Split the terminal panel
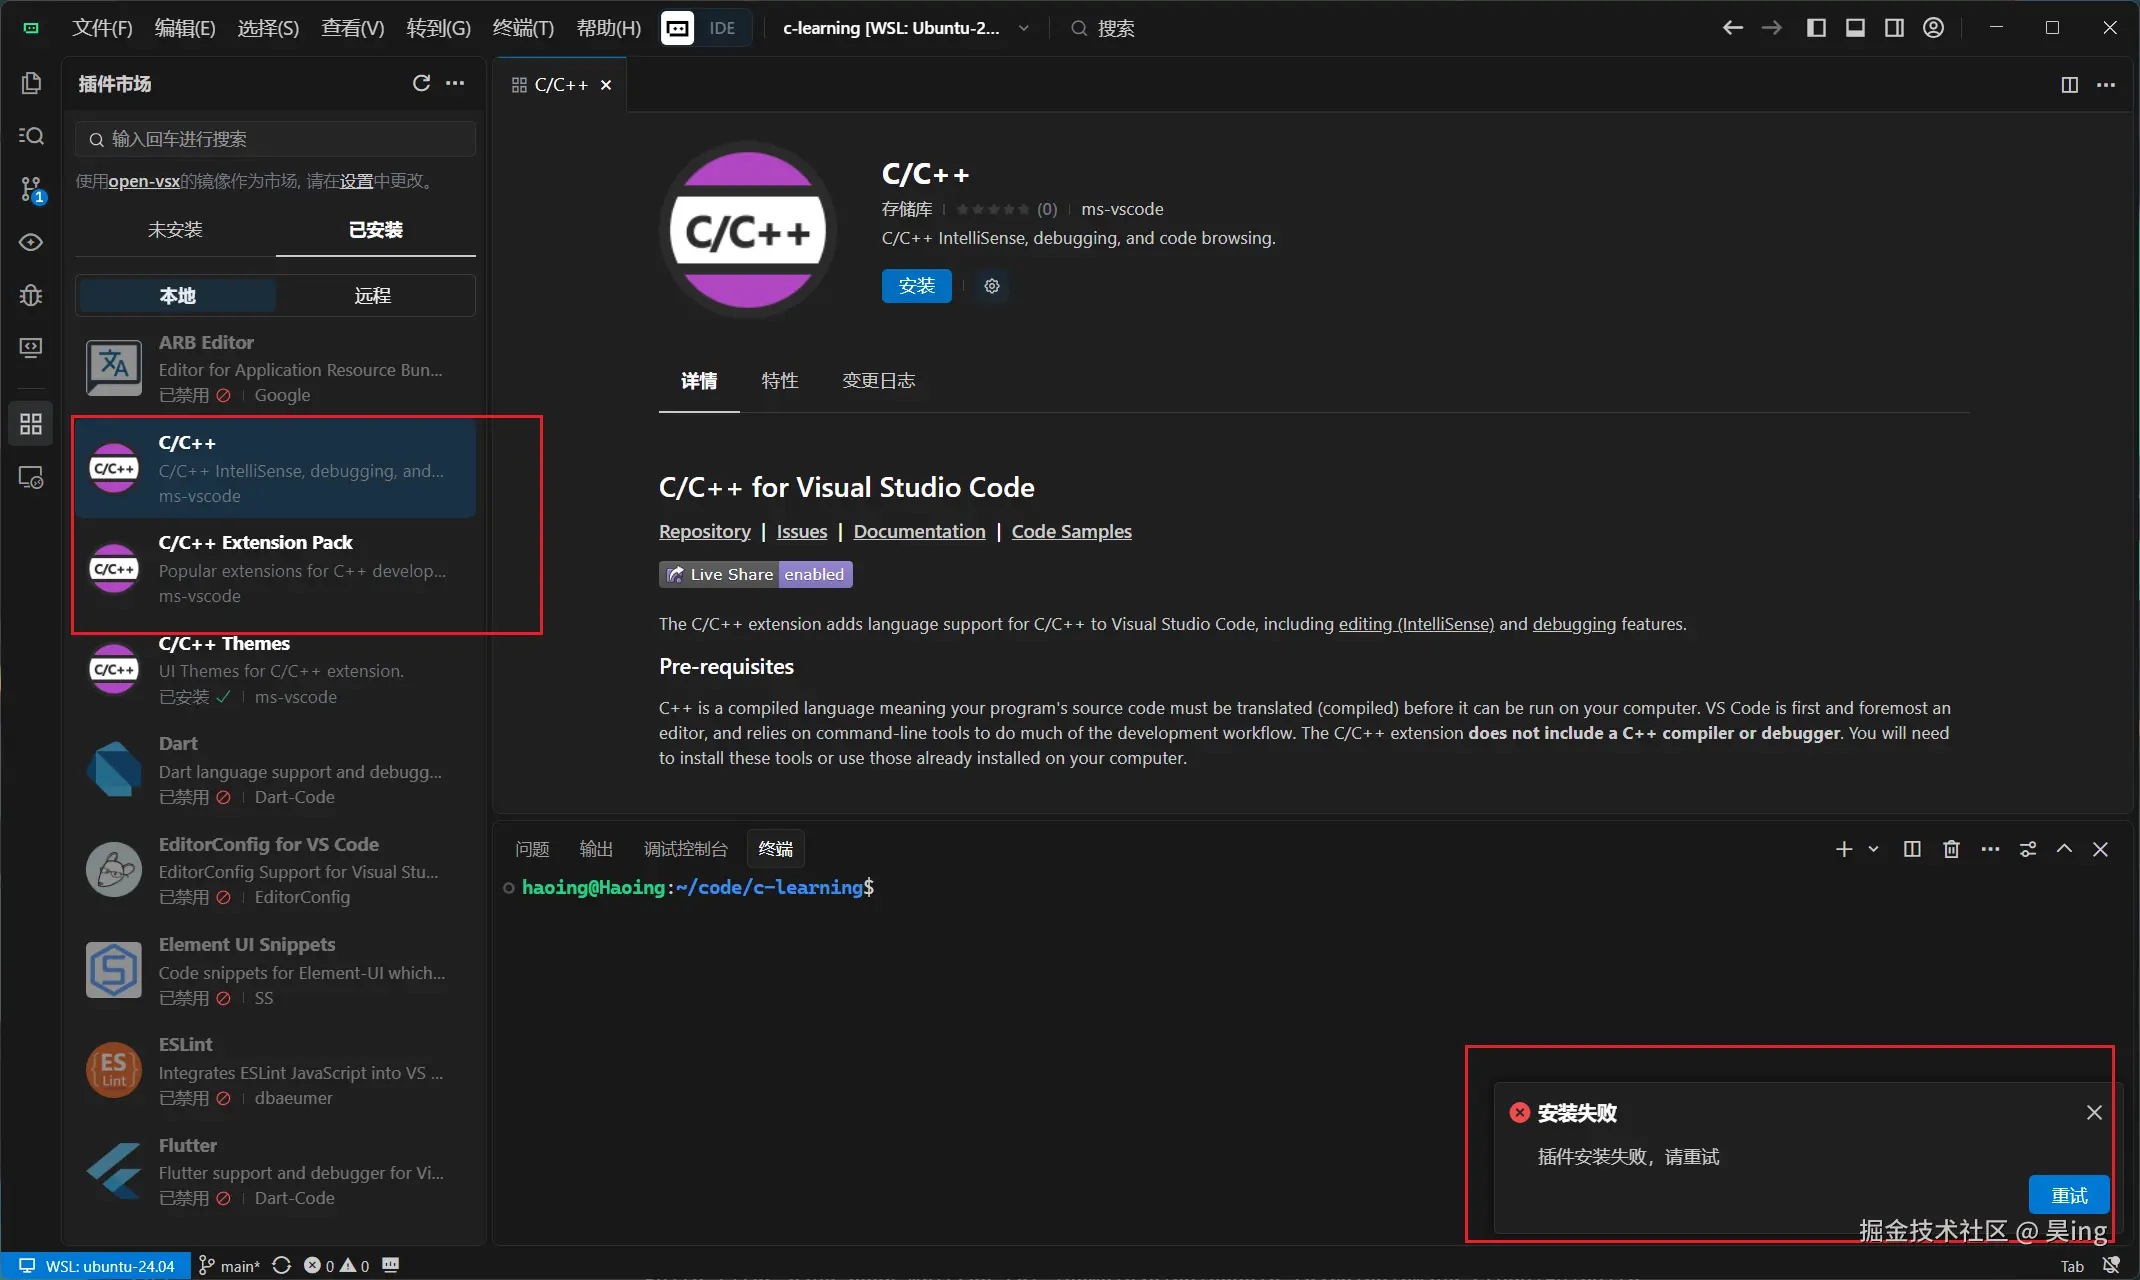 [x=1912, y=849]
